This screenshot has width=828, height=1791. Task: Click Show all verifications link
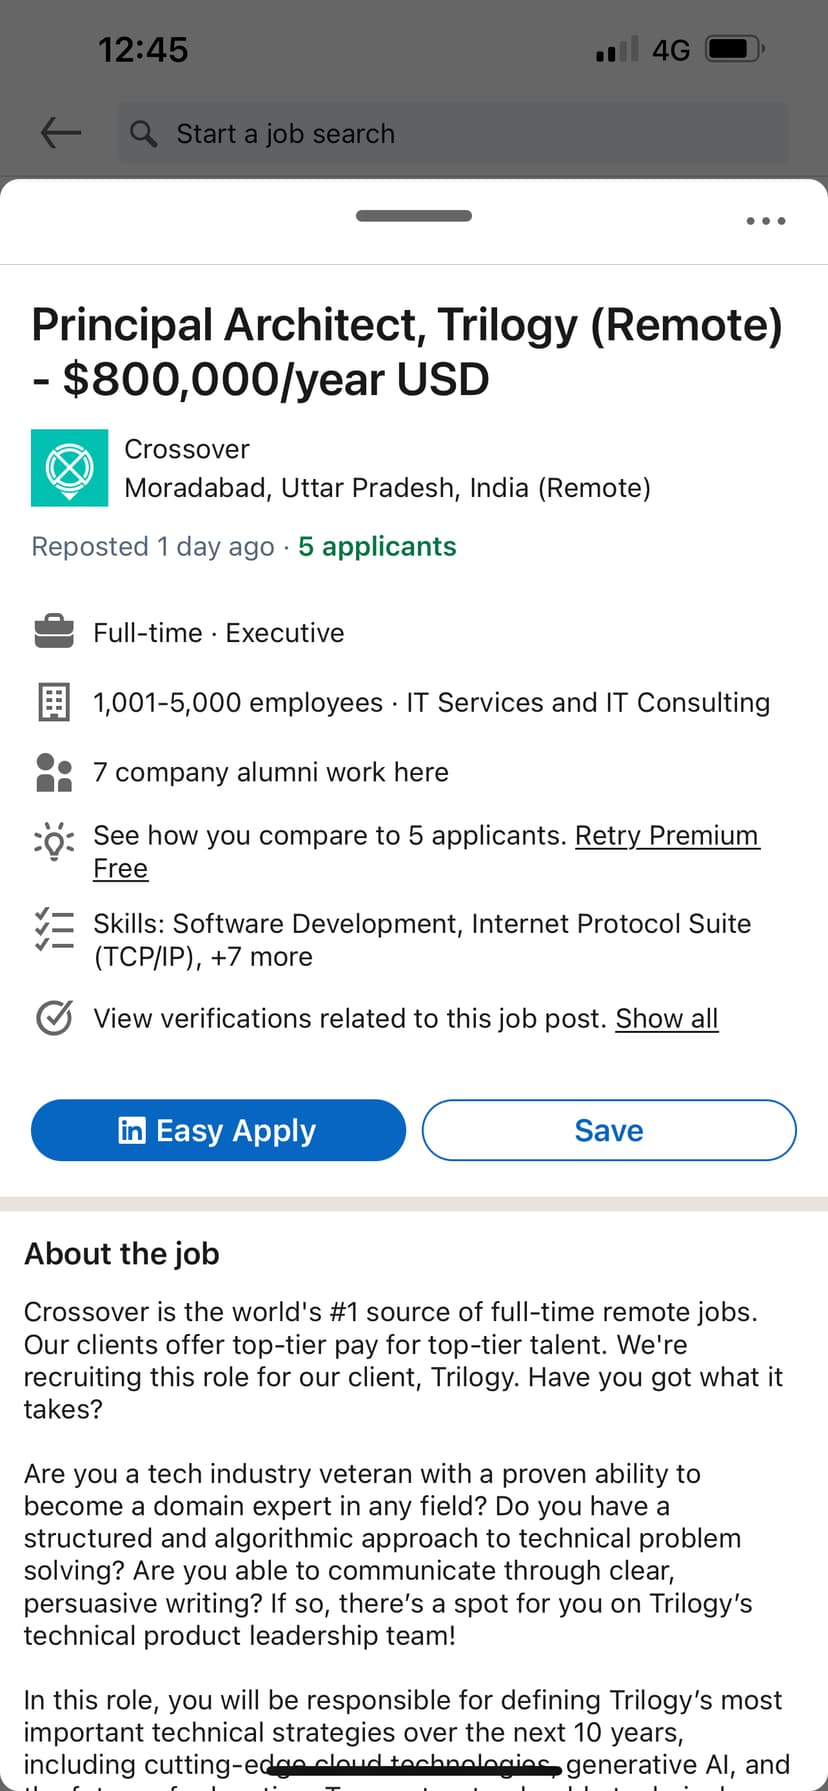(666, 1018)
